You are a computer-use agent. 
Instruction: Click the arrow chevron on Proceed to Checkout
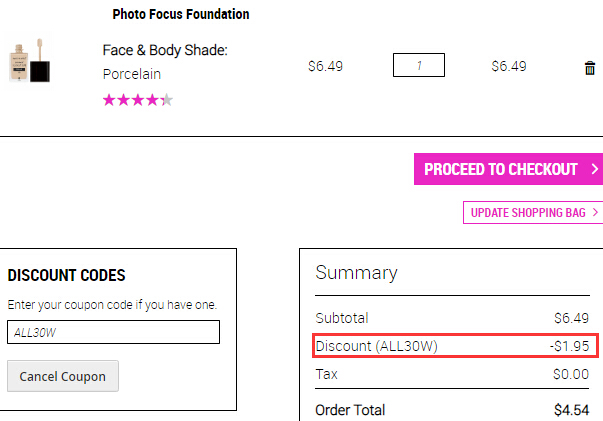click(x=595, y=169)
